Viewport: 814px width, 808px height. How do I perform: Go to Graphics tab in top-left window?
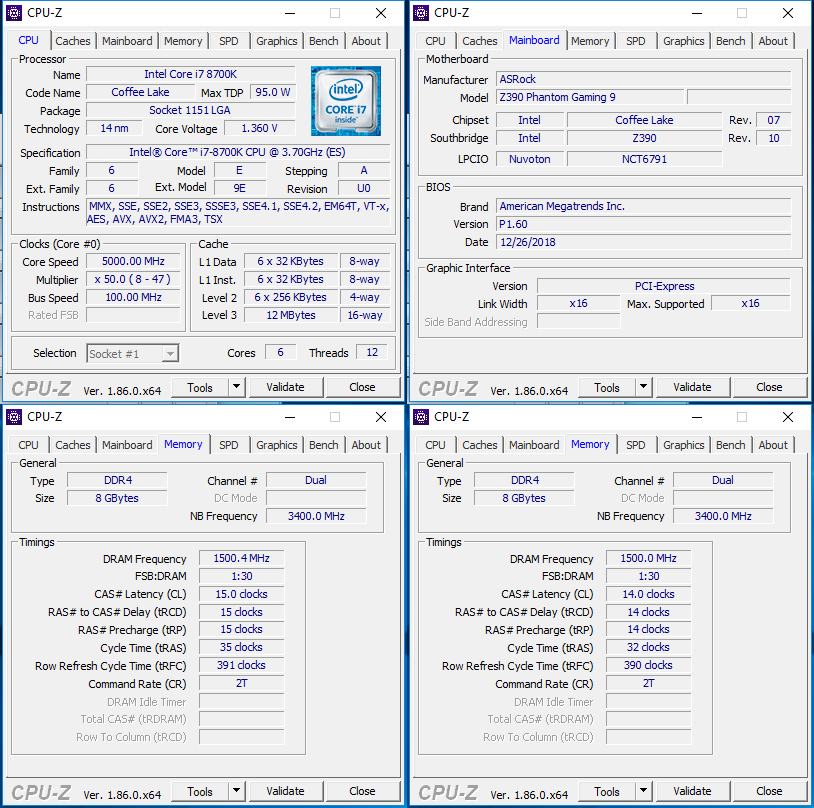[277, 41]
